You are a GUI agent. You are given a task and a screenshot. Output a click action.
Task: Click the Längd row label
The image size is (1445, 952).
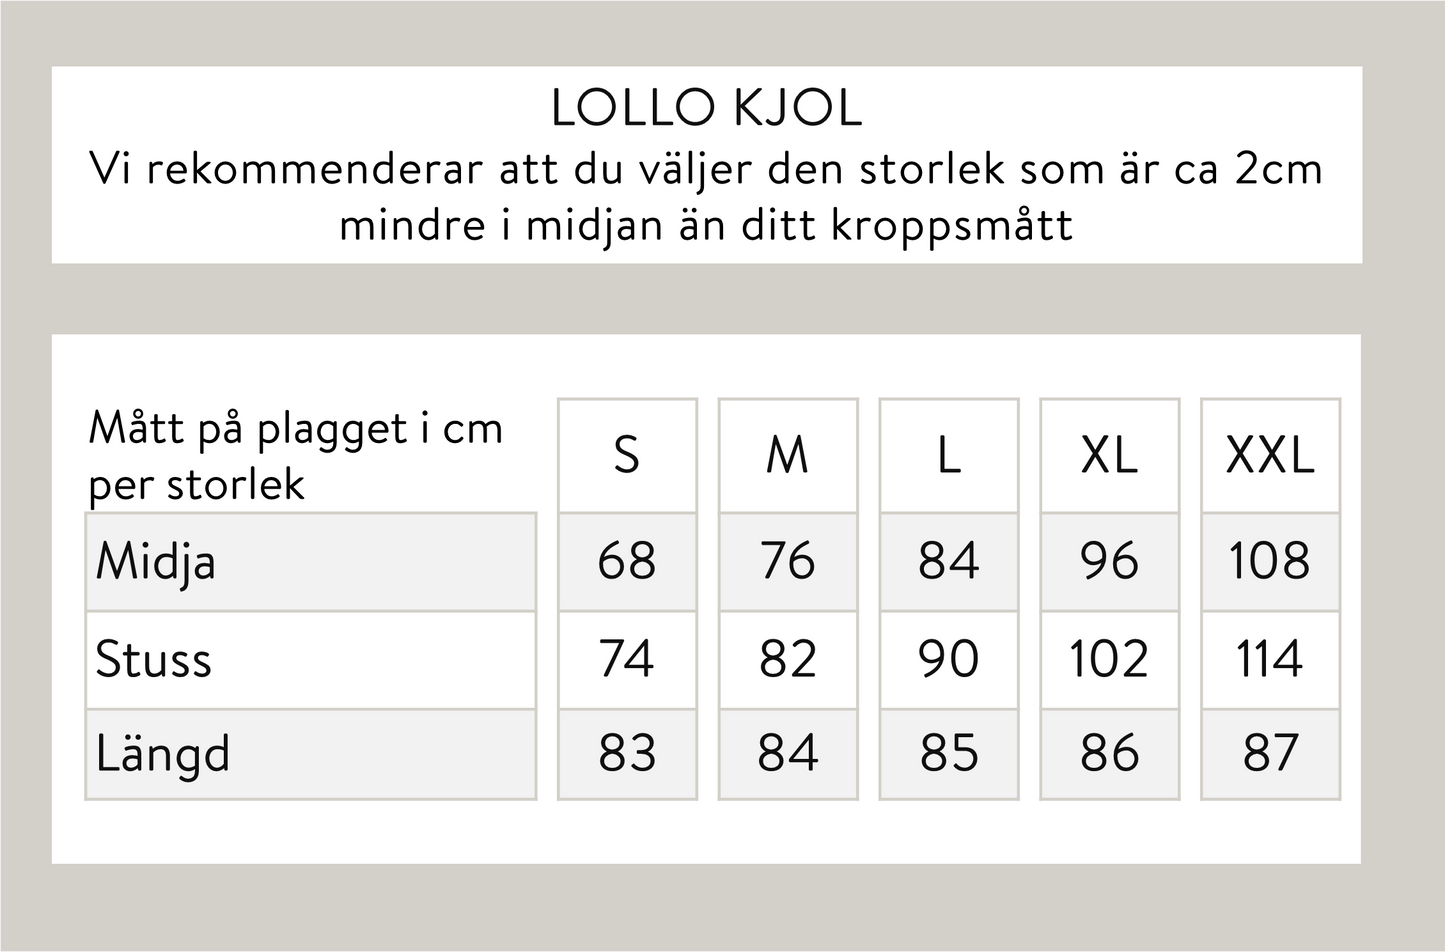point(163,754)
